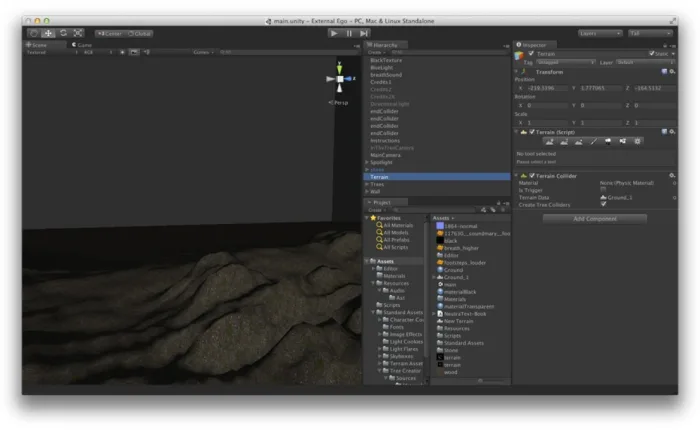Open the Tag dropdown showing Untagged

click(x=566, y=63)
